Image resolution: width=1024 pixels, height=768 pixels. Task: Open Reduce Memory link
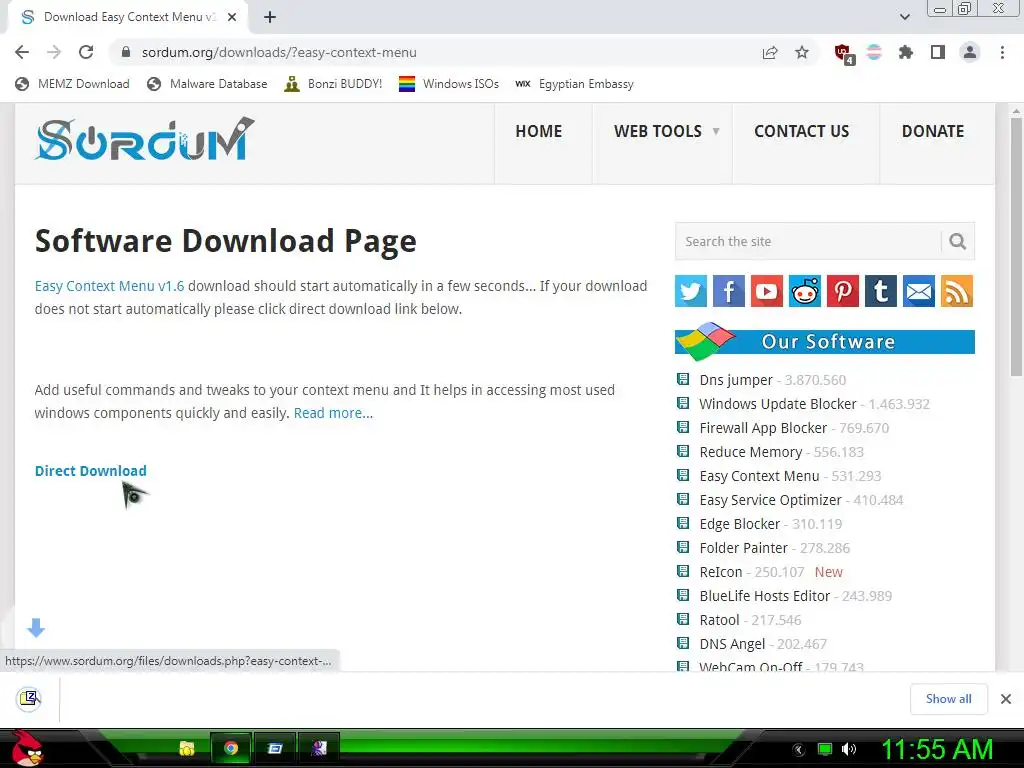750,452
